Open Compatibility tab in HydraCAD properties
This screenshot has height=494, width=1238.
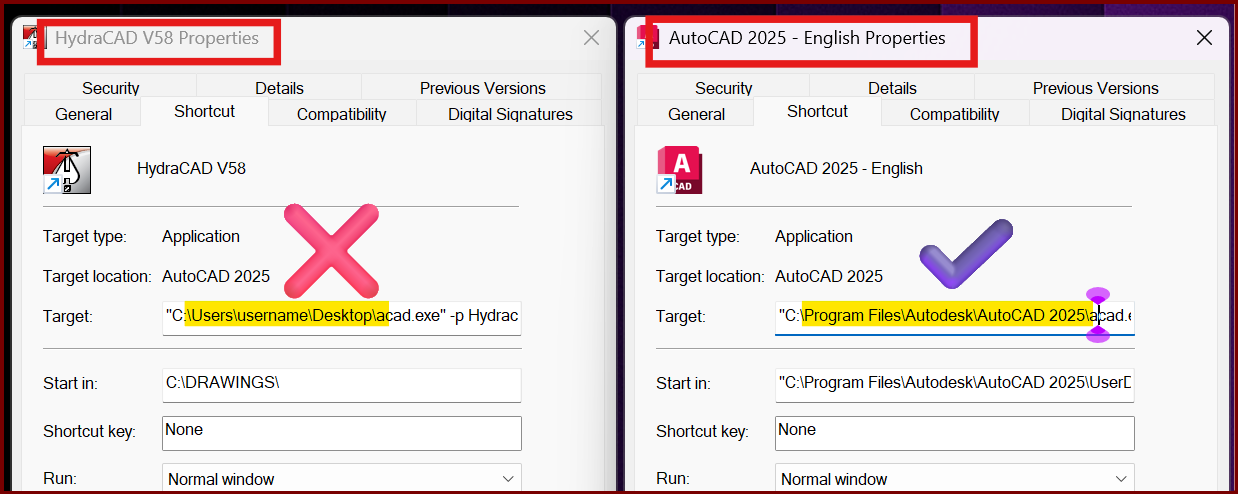[341, 114]
